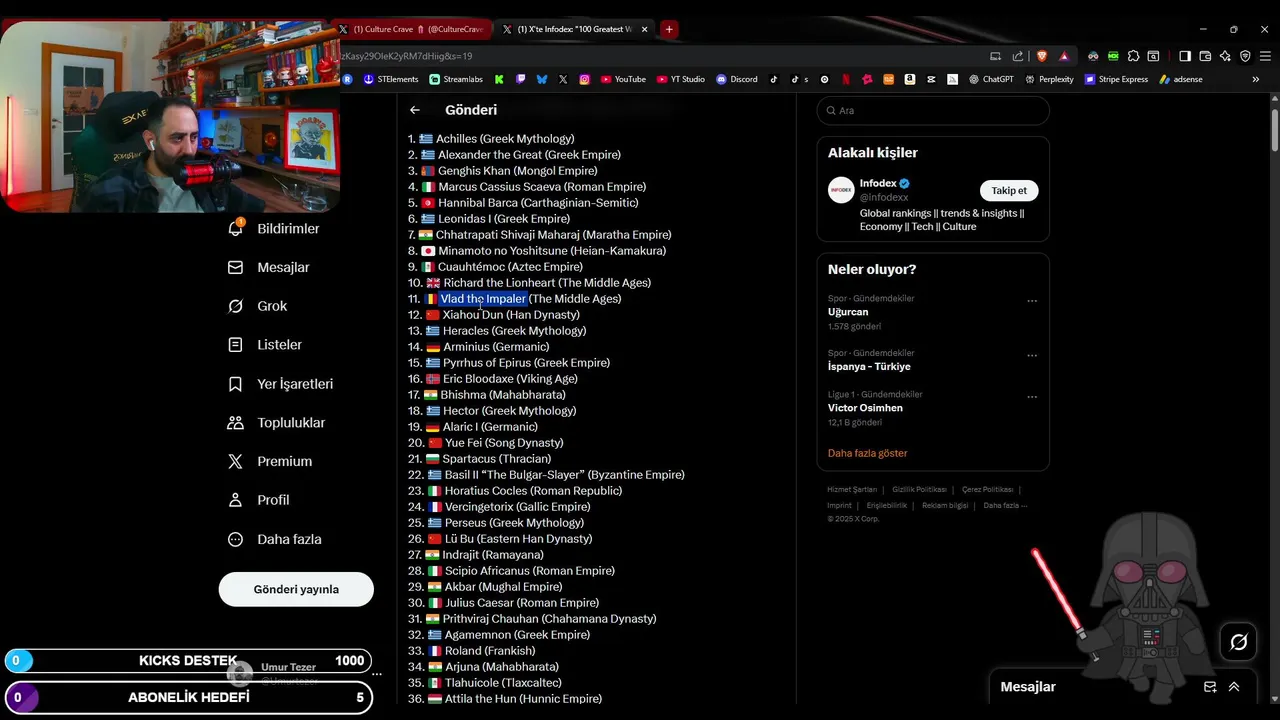The image size is (1280, 720).
Task: Open more options for Uğurcan trend
Action: click(x=1032, y=301)
